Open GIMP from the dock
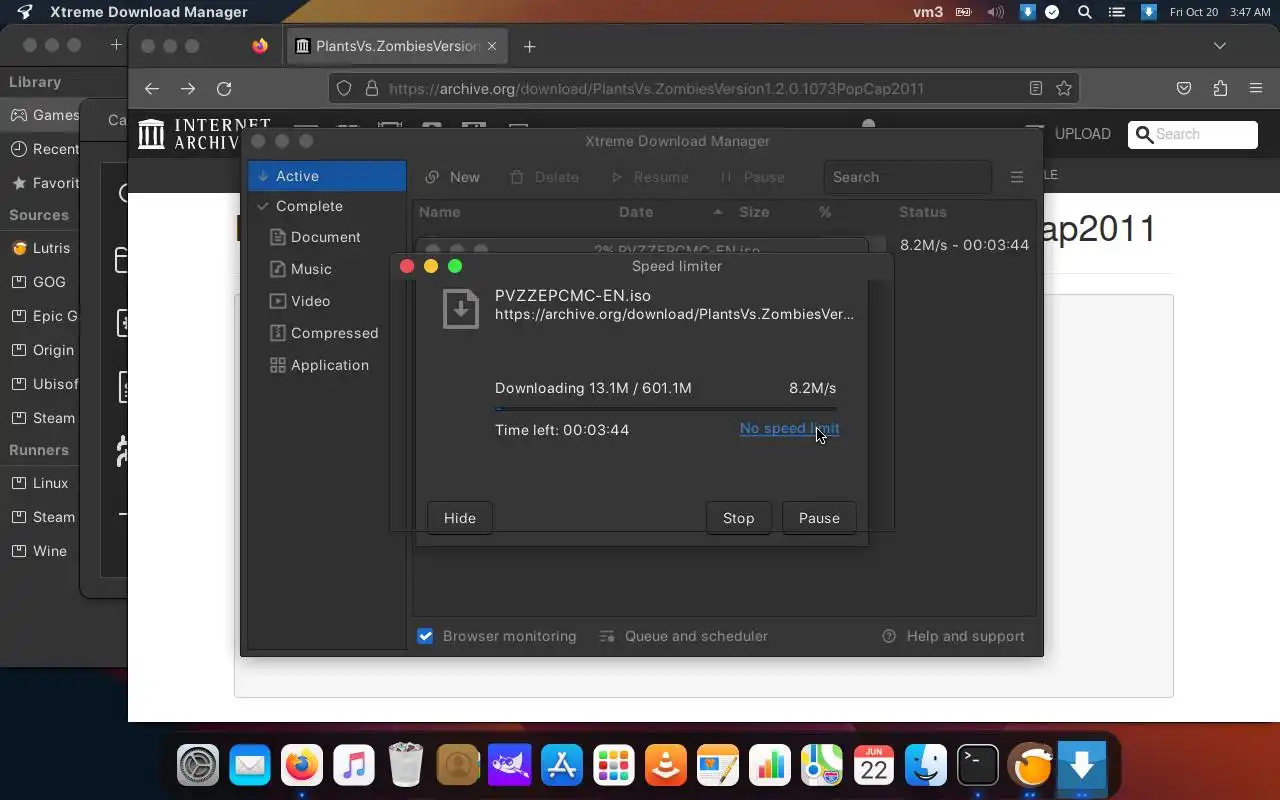The image size is (1280, 800). click(x=510, y=767)
